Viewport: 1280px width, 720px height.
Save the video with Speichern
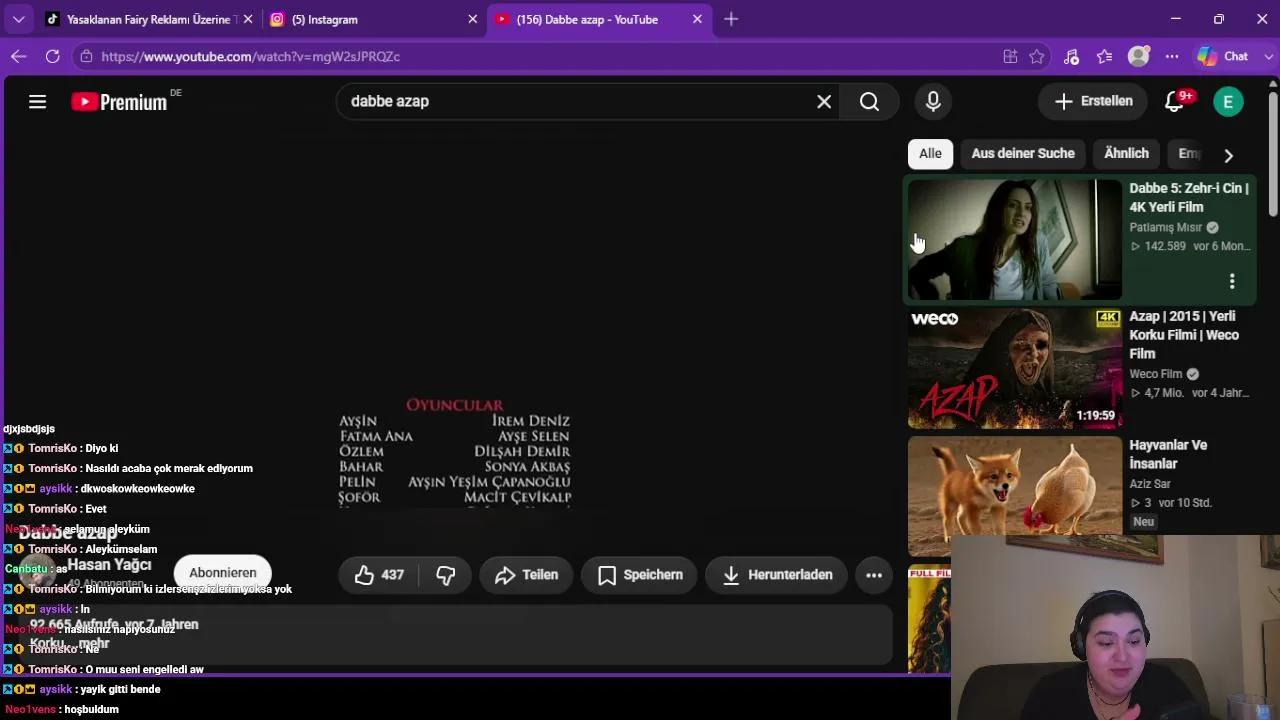(x=639, y=575)
